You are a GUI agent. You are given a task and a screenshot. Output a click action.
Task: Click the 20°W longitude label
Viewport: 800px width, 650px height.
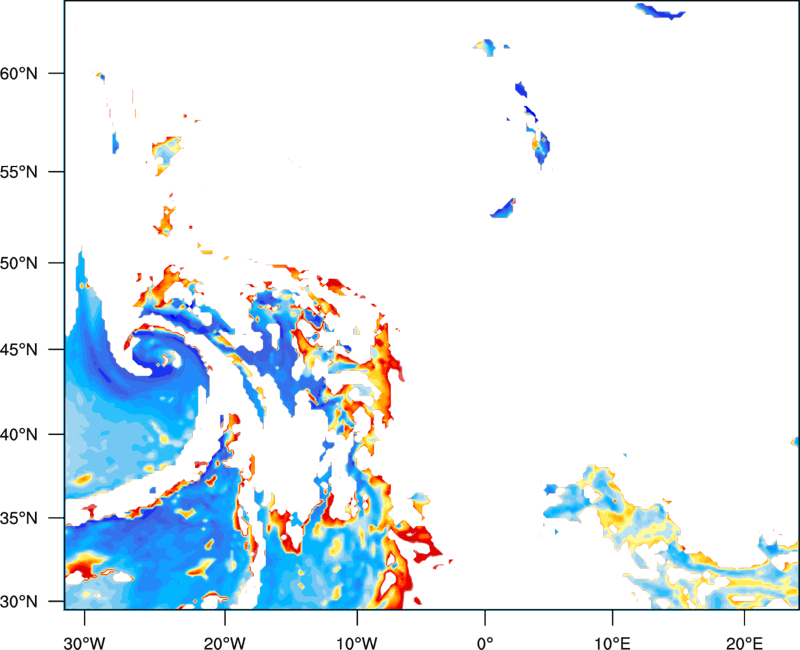point(224,643)
